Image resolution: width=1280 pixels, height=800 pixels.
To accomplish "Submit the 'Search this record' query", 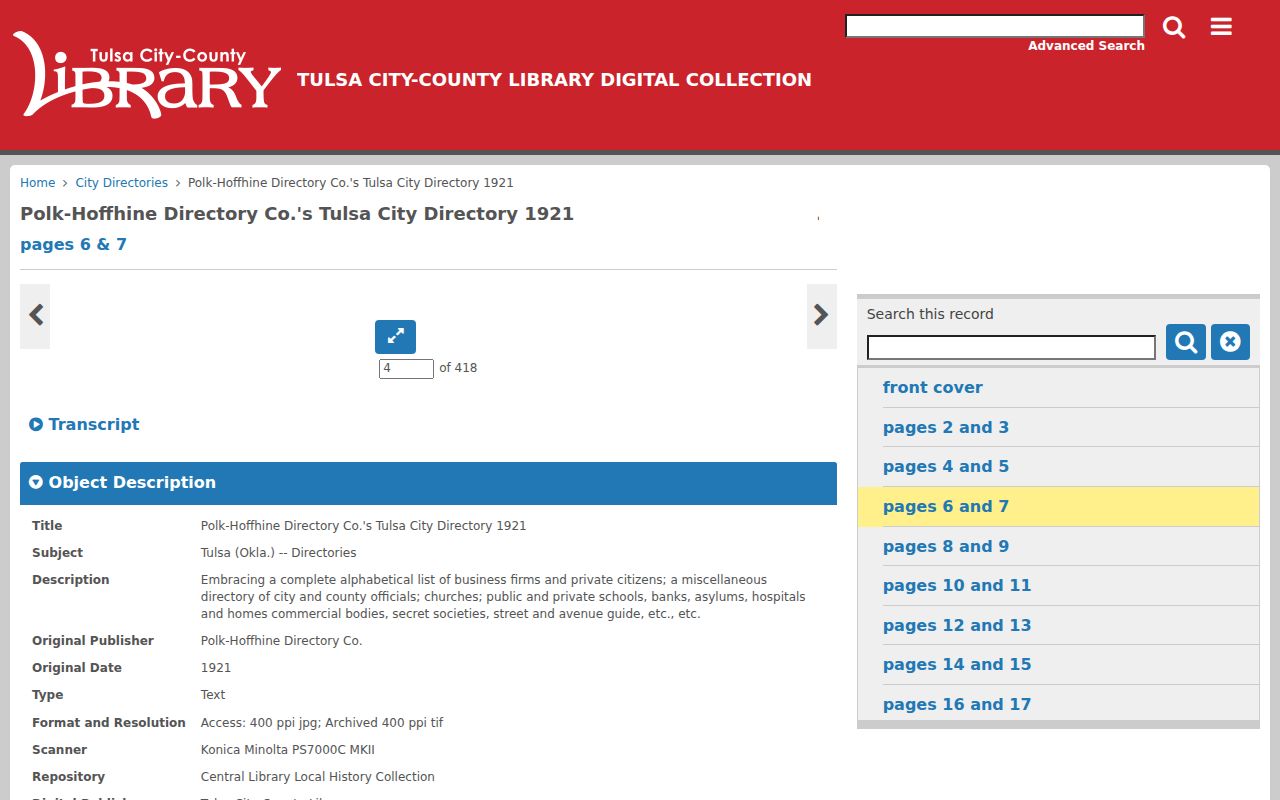I will [x=1186, y=342].
